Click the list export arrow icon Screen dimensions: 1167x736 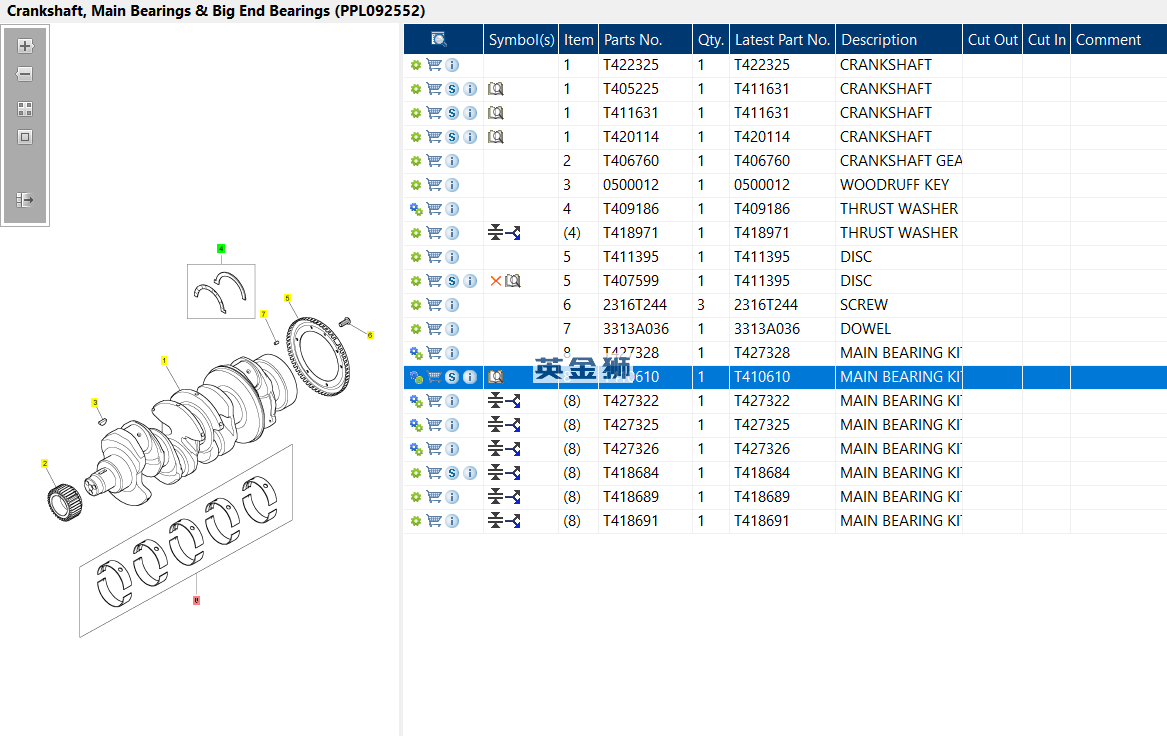tap(25, 199)
